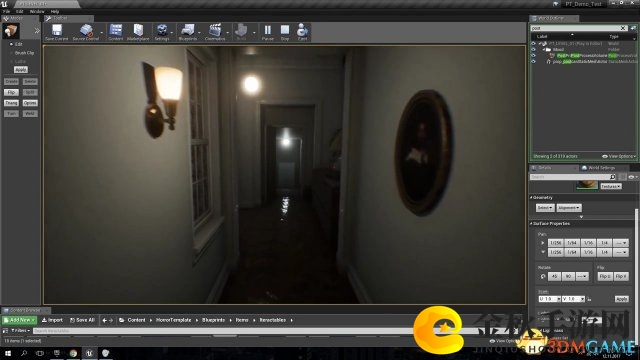Stop the play-in-editor session

click(x=285, y=32)
